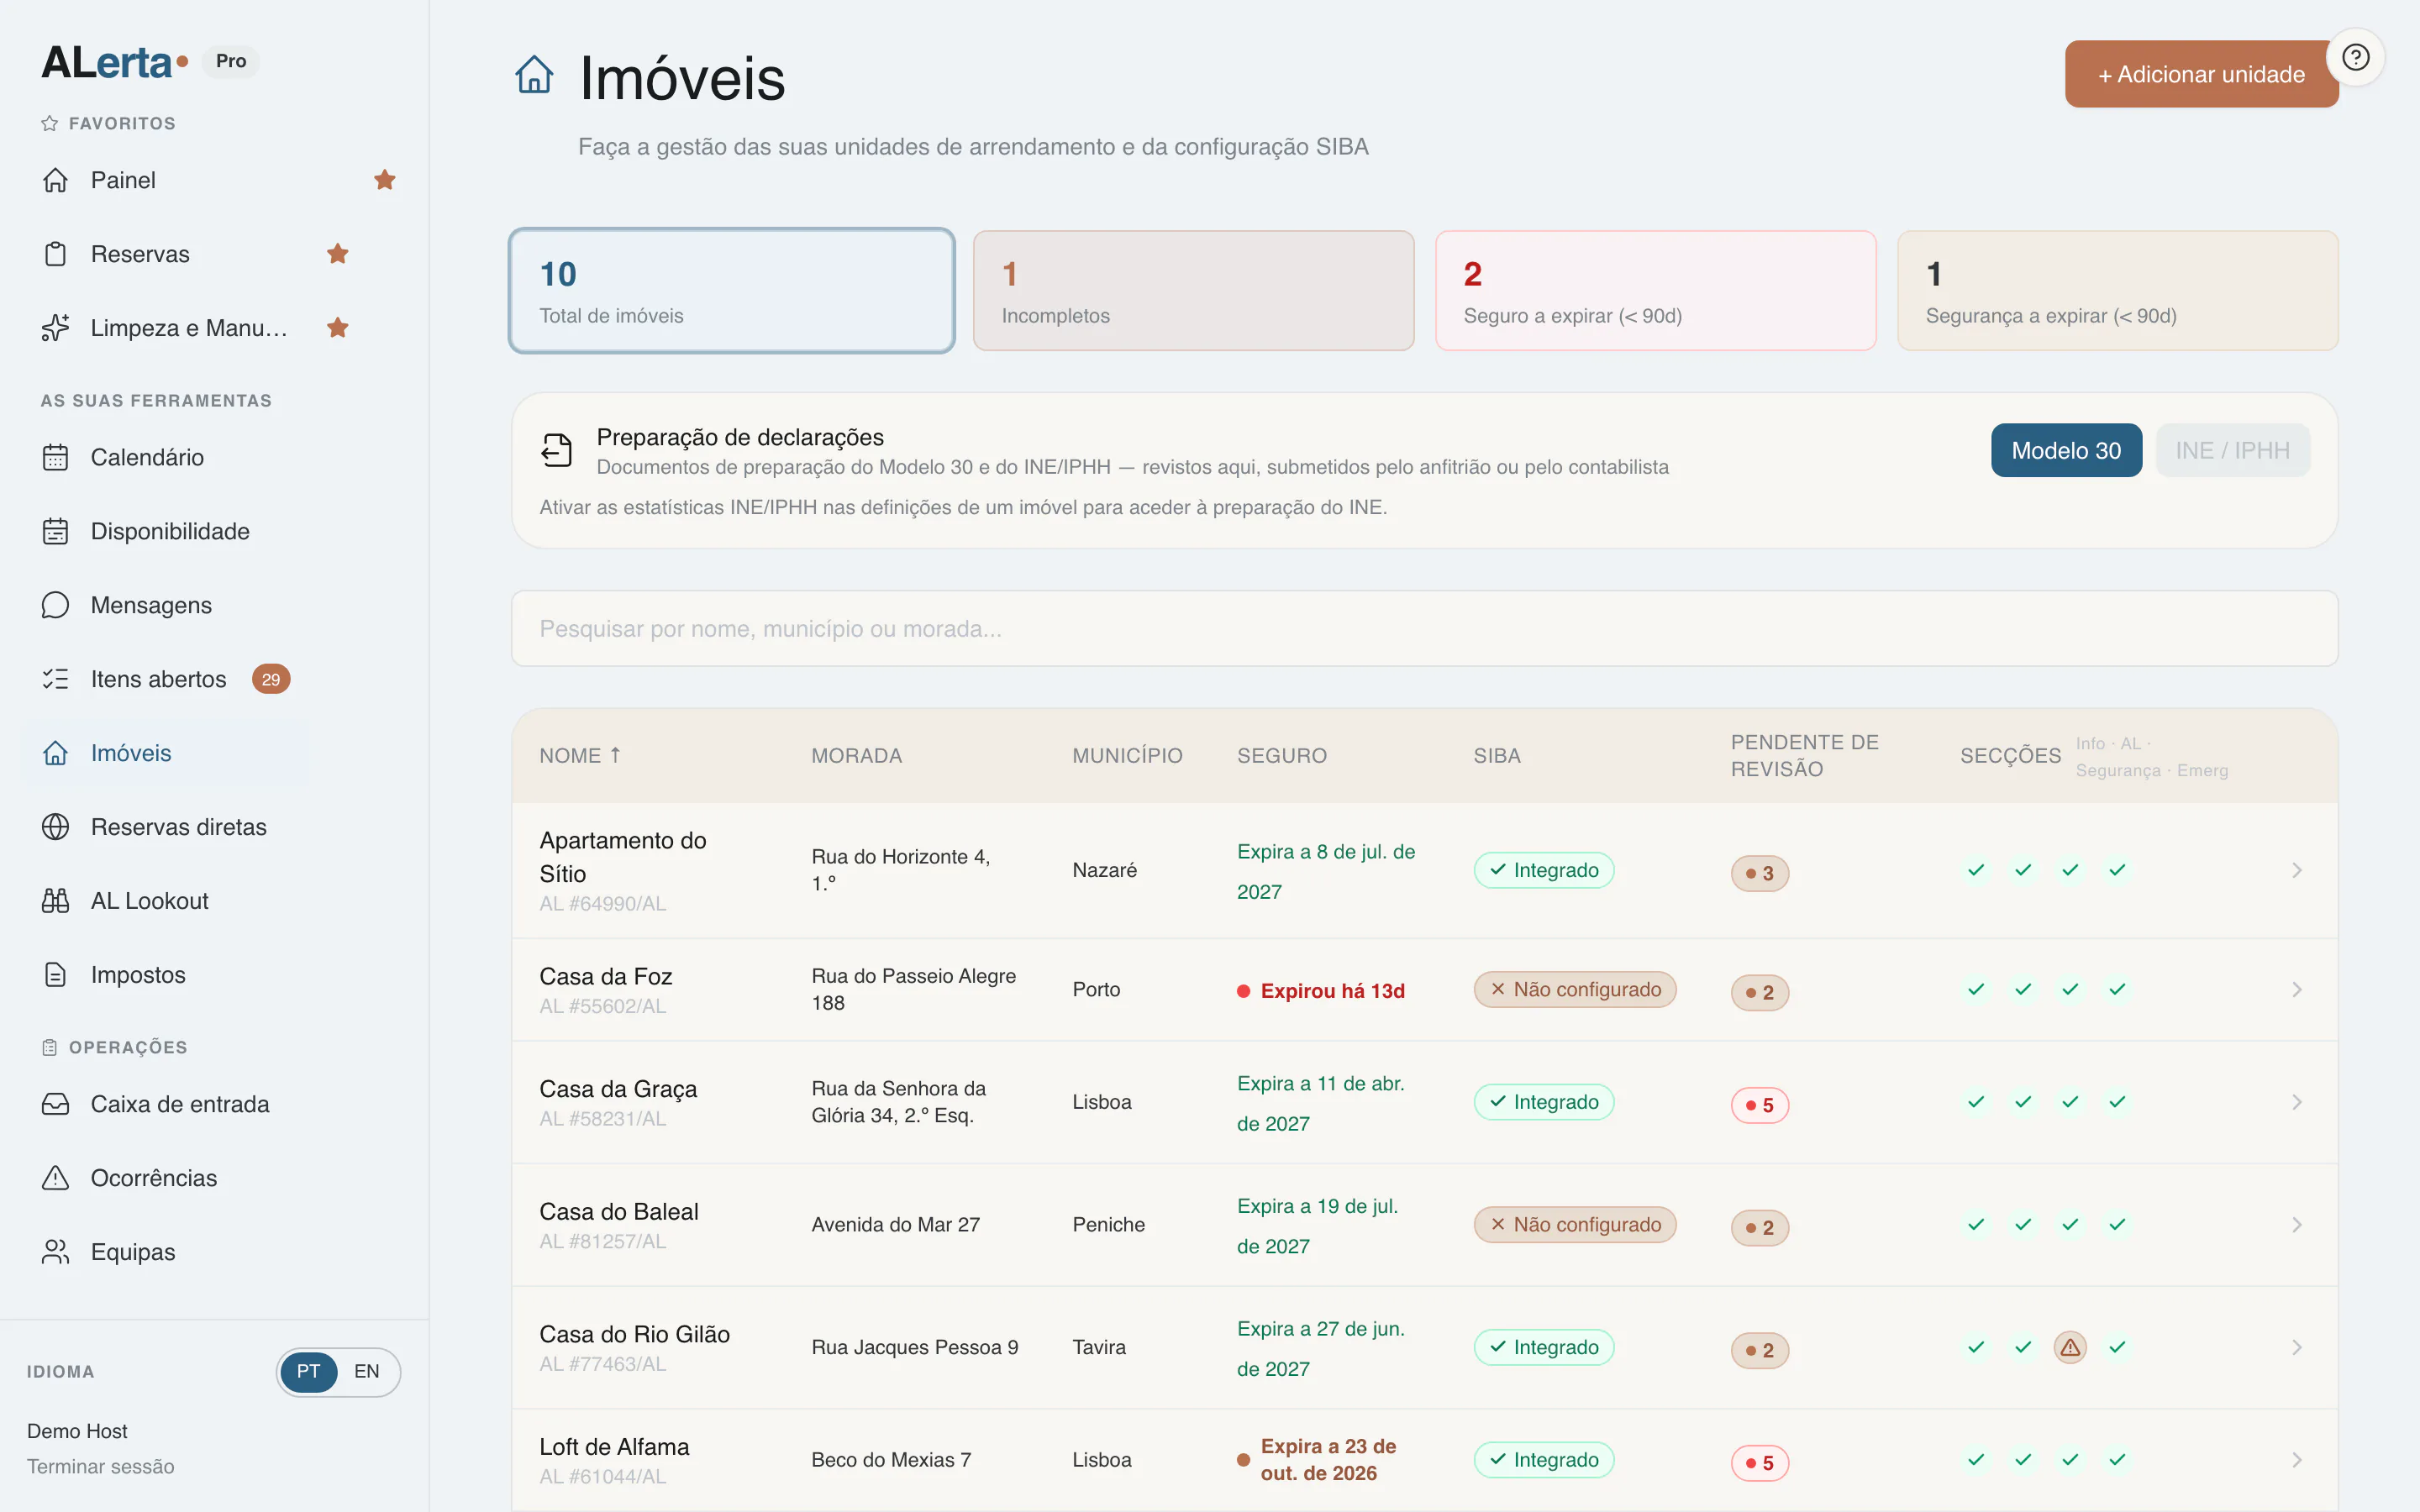Filter by Seguro a expirar card

pos(1655,291)
